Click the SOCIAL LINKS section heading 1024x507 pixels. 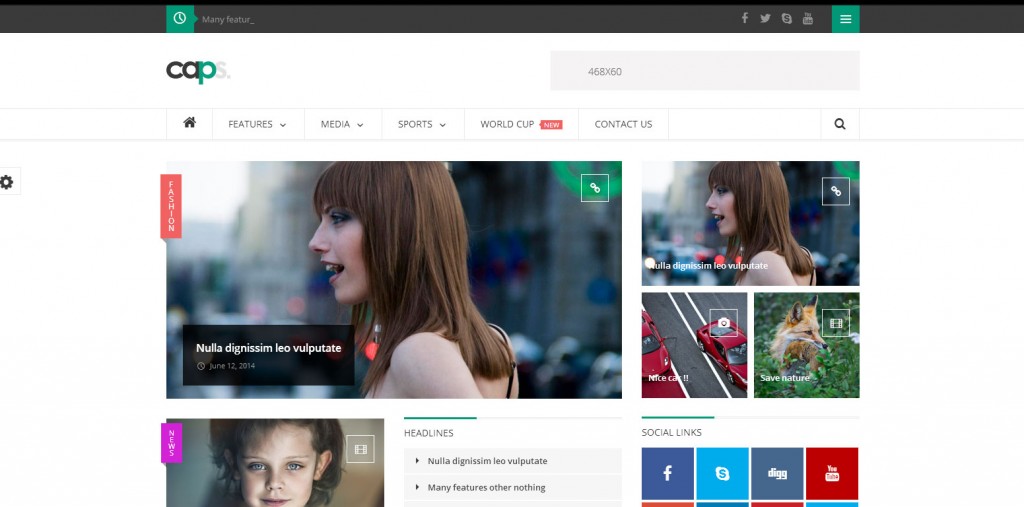point(671,432)
